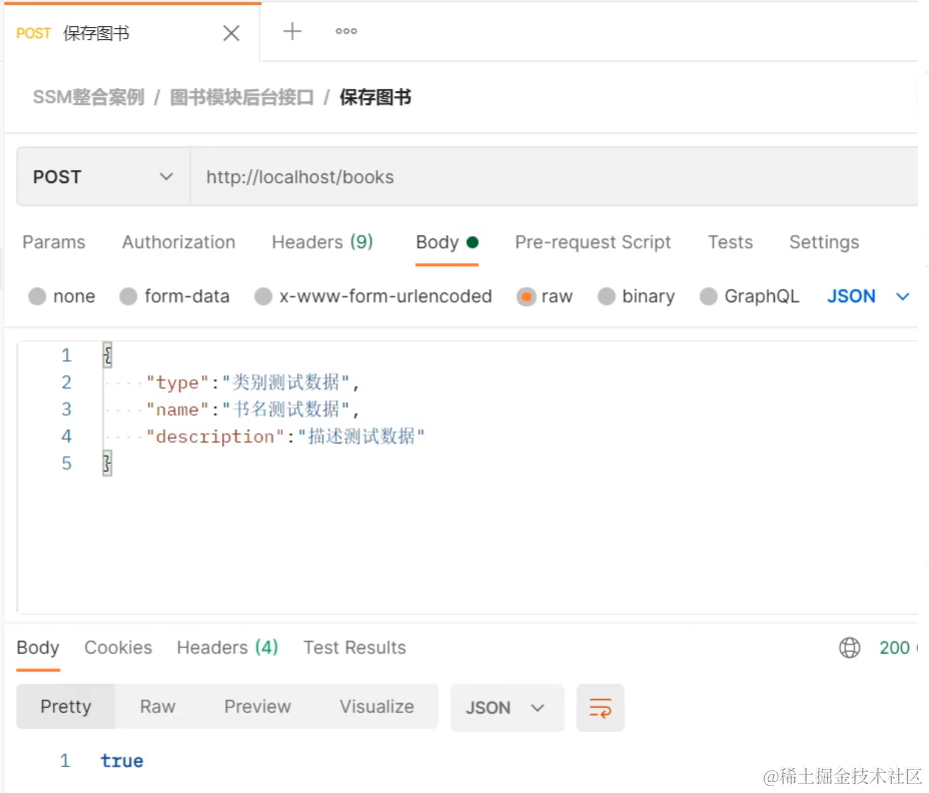Click the globe network icon near status
The height and width of the screenshot is (793, 929).
point(850,648)
